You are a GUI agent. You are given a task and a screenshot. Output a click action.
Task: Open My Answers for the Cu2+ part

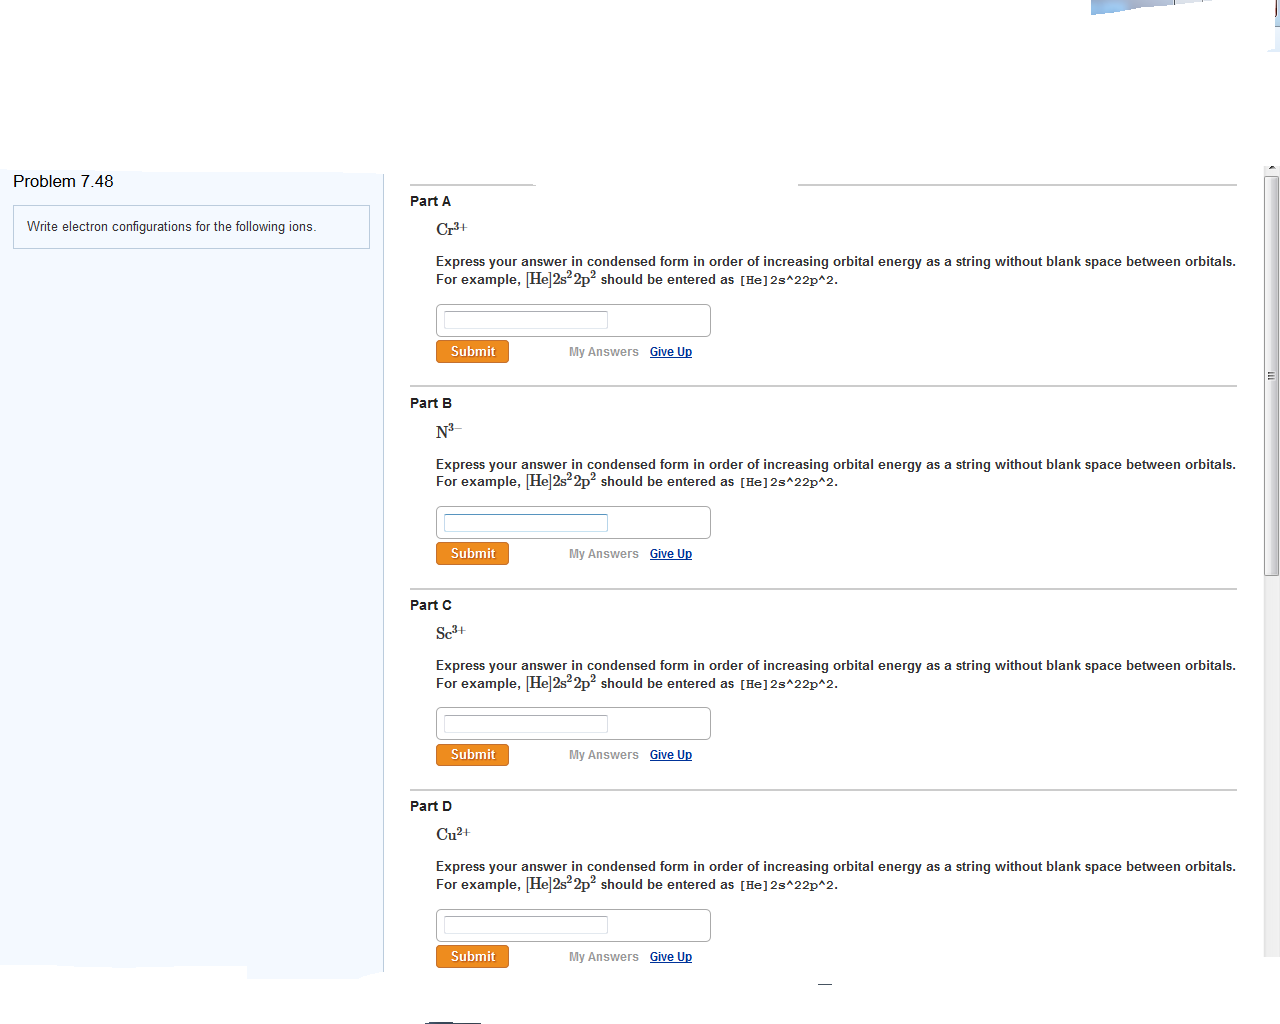coord(603,956)
